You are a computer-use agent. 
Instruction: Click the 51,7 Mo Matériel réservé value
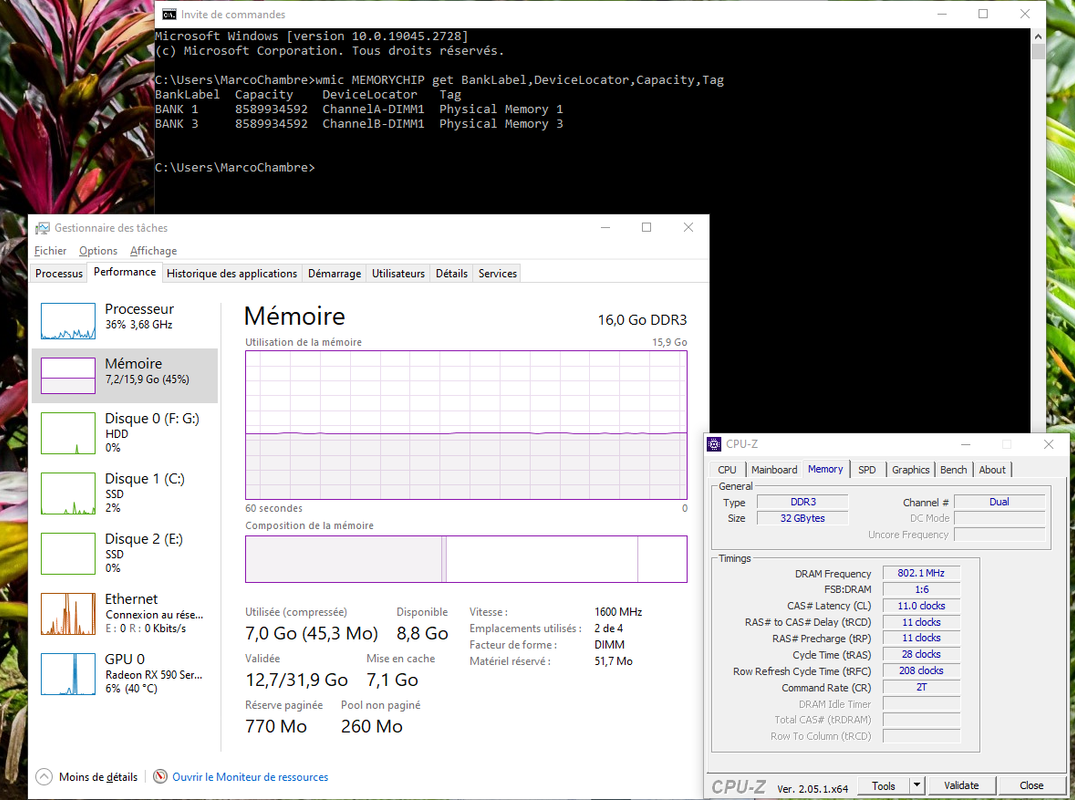(x=613, y=661)
